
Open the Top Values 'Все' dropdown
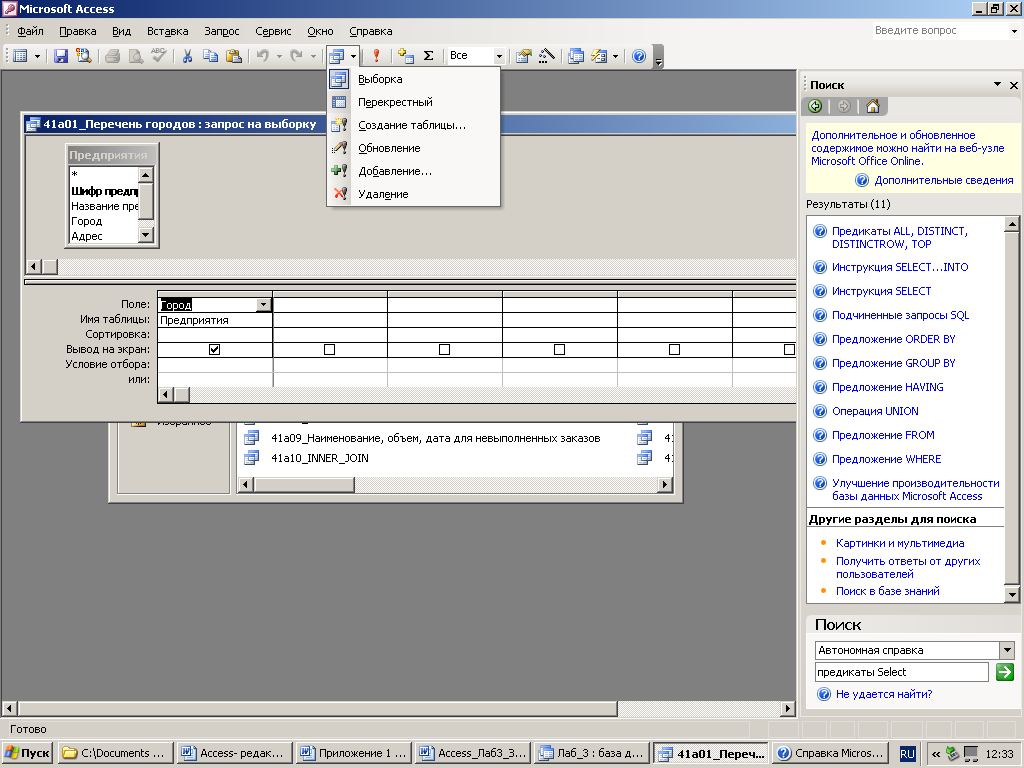(499, 56)
